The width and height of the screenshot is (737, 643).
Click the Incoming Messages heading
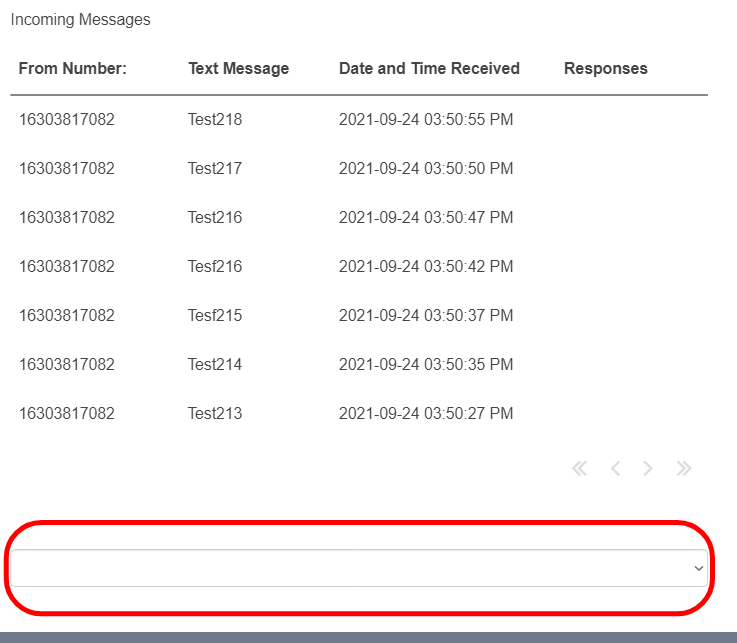pyautogui.click(x=80, y=20)
